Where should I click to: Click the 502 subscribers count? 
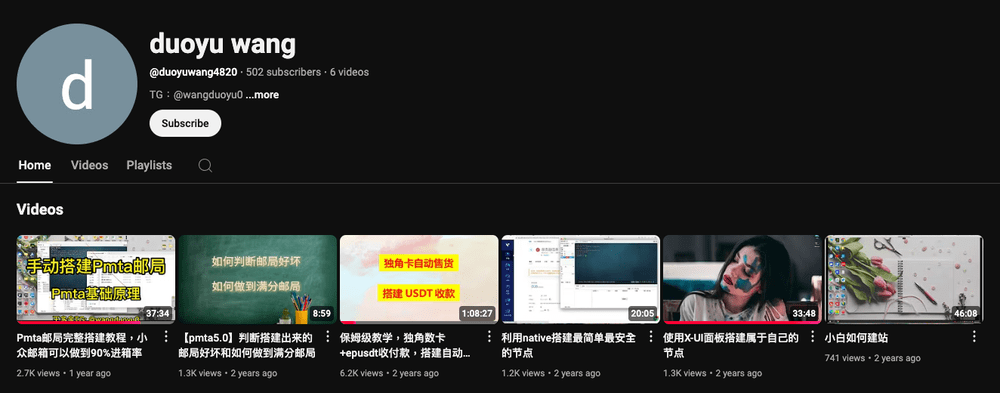click(283, 72)
